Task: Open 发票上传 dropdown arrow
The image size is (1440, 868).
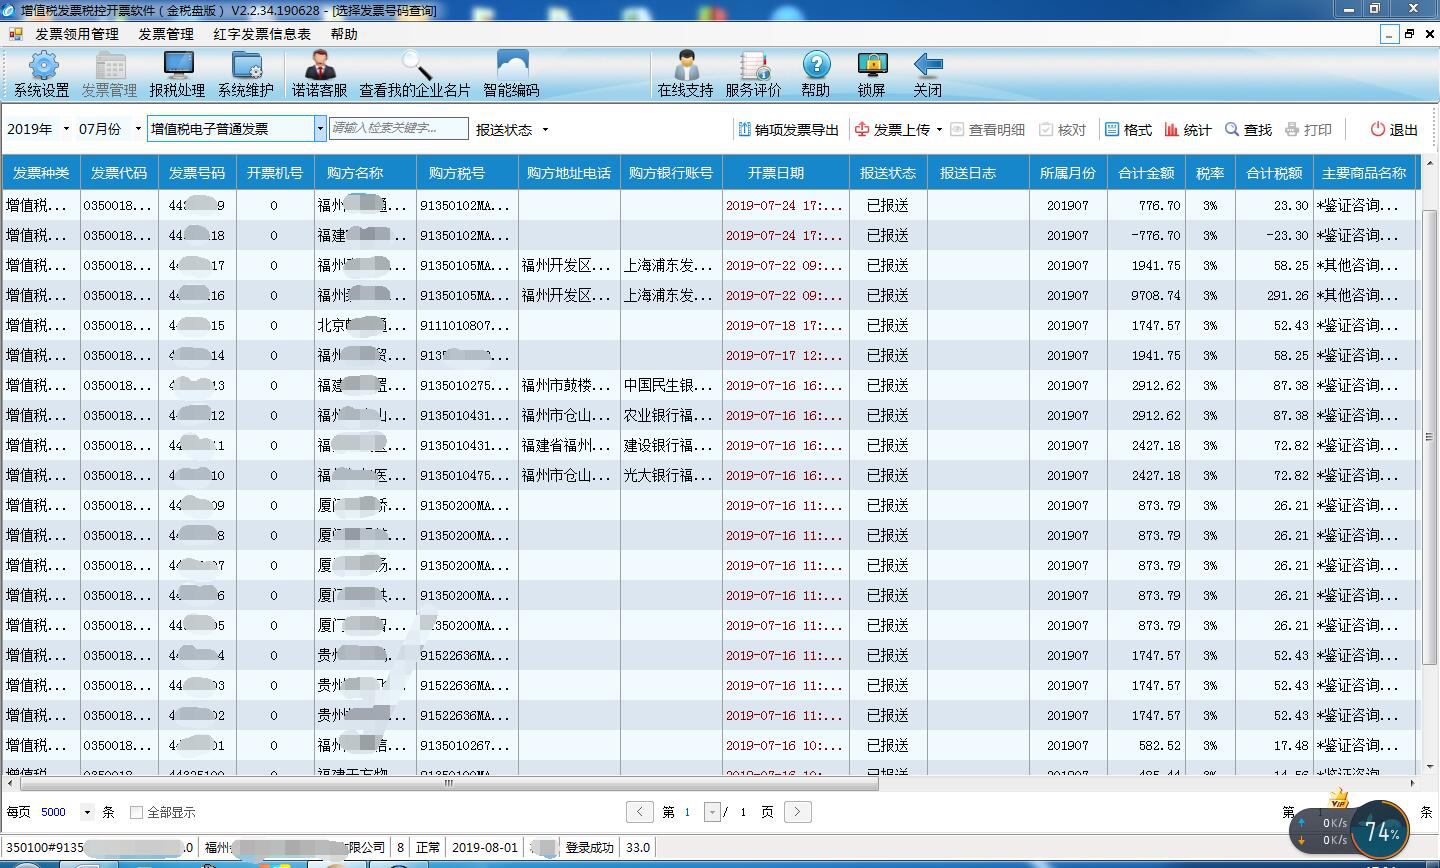Action: (x=939, y=130)
